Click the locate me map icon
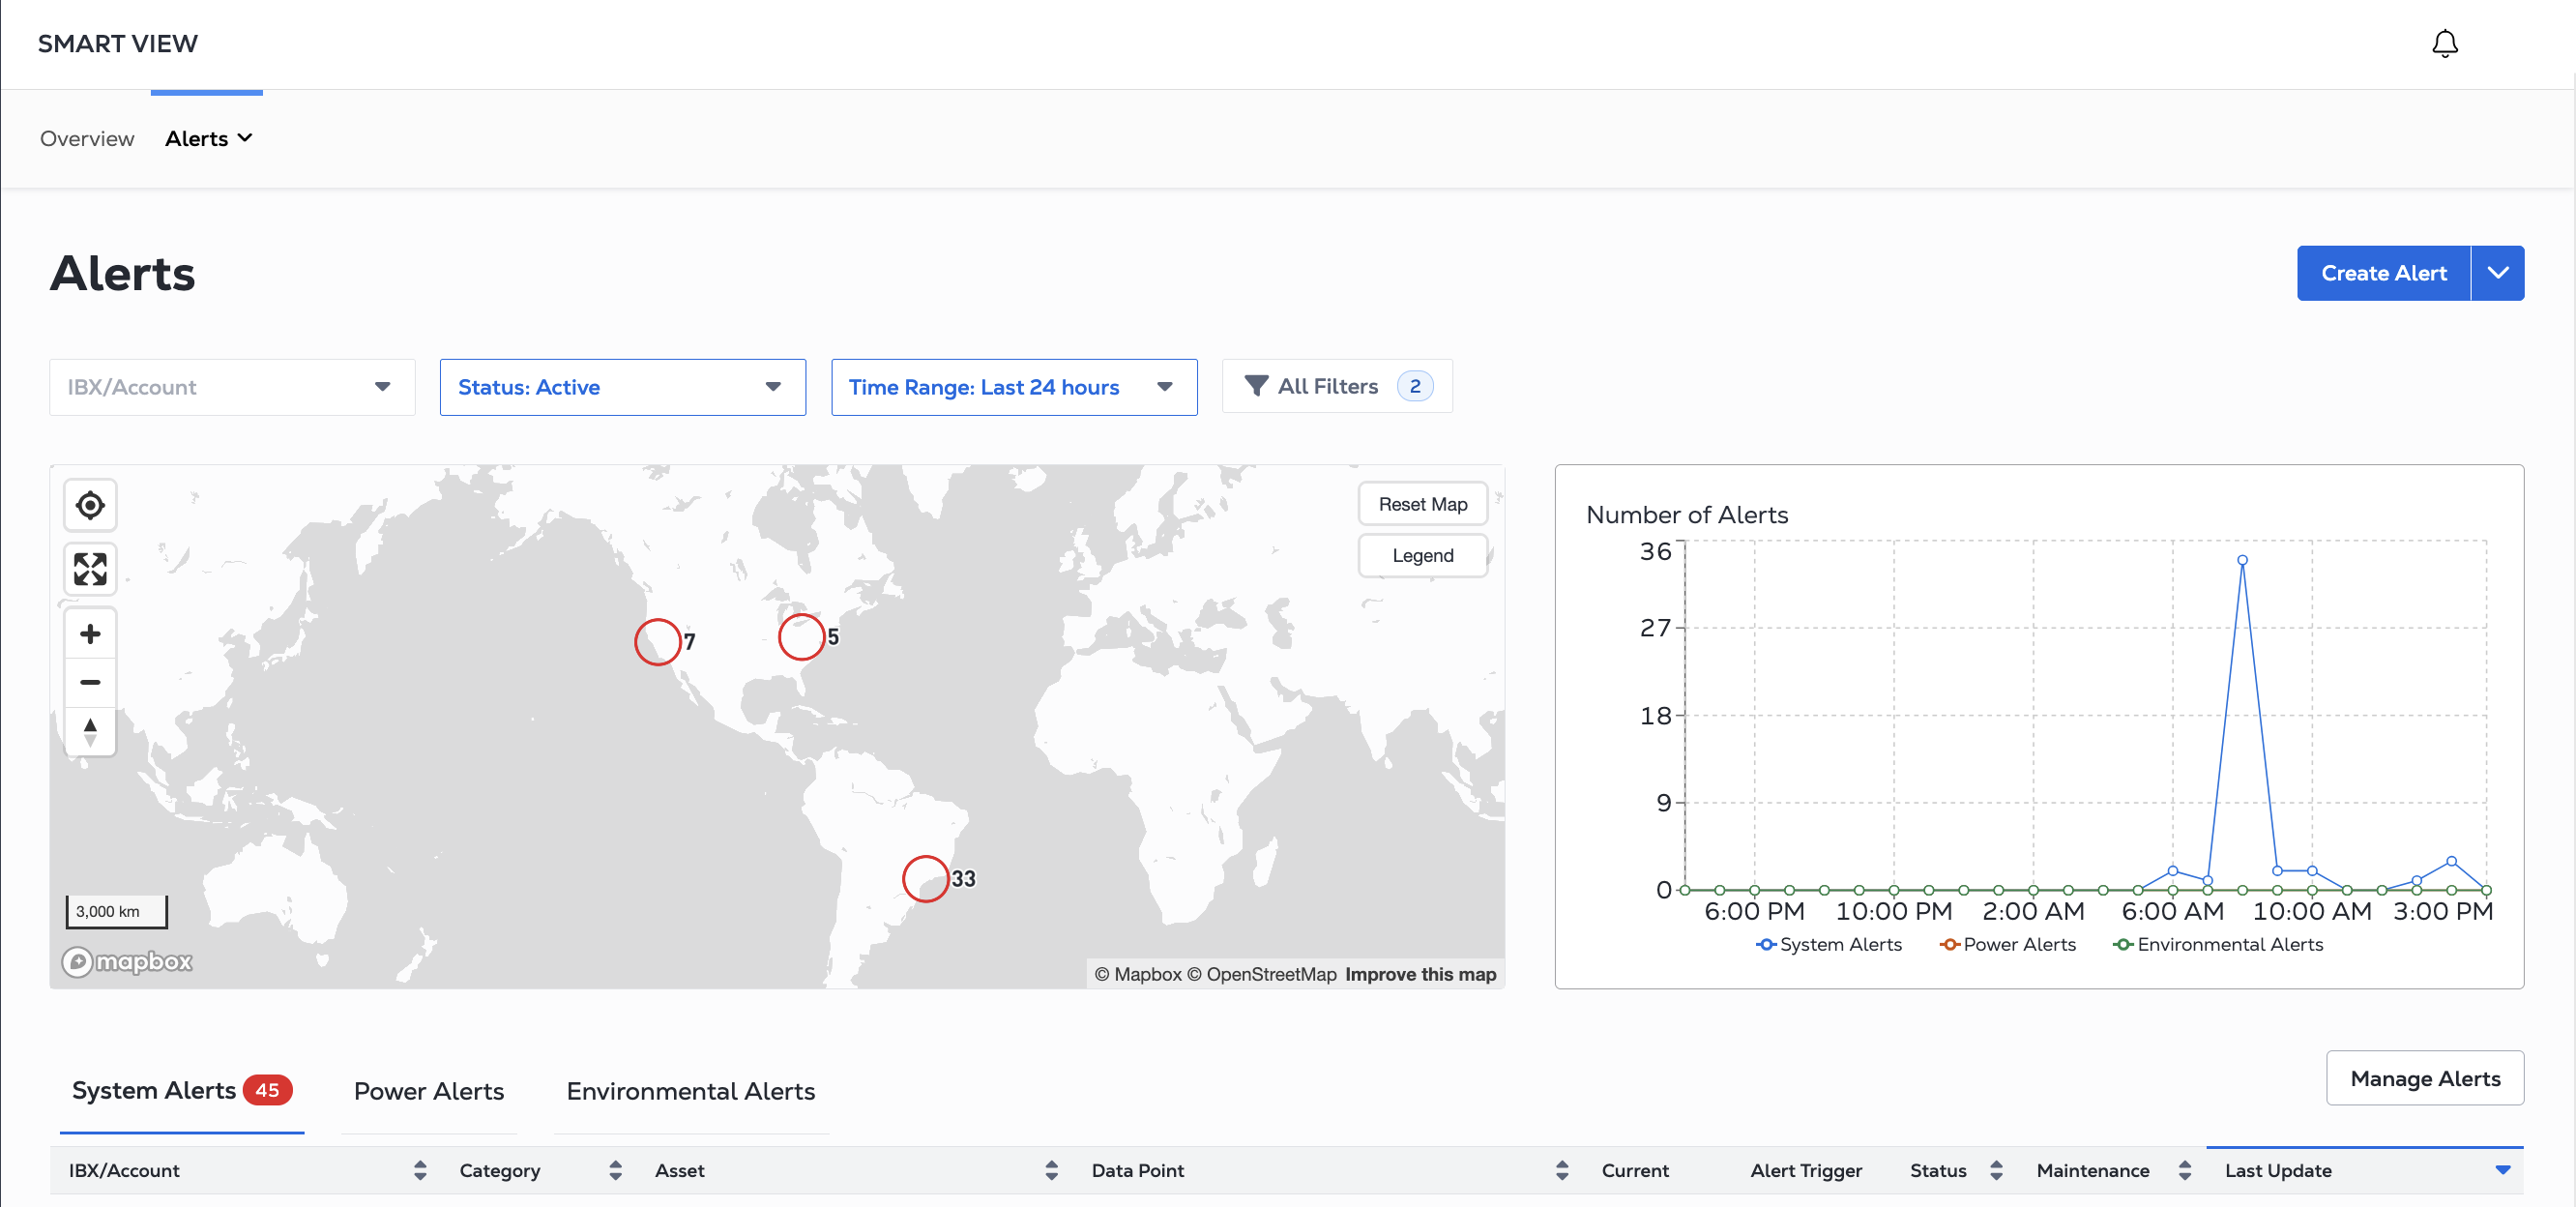 point(90,505)
